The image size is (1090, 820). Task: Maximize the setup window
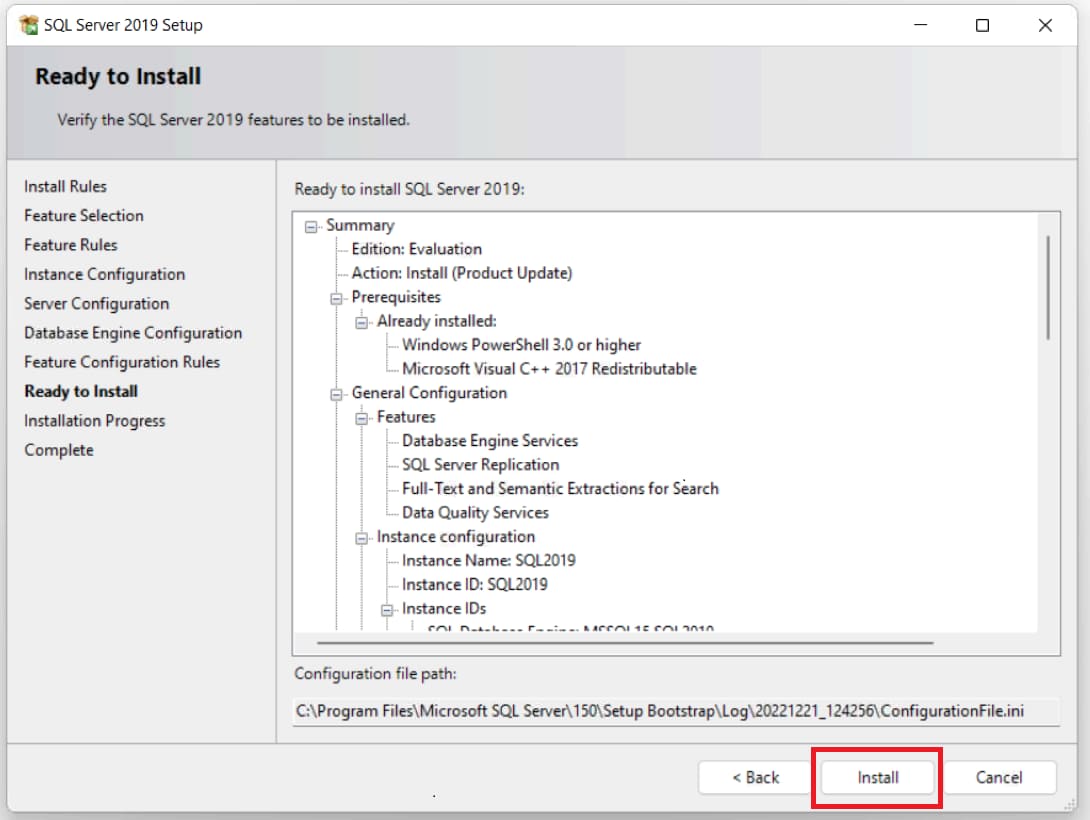coord(982,25)
